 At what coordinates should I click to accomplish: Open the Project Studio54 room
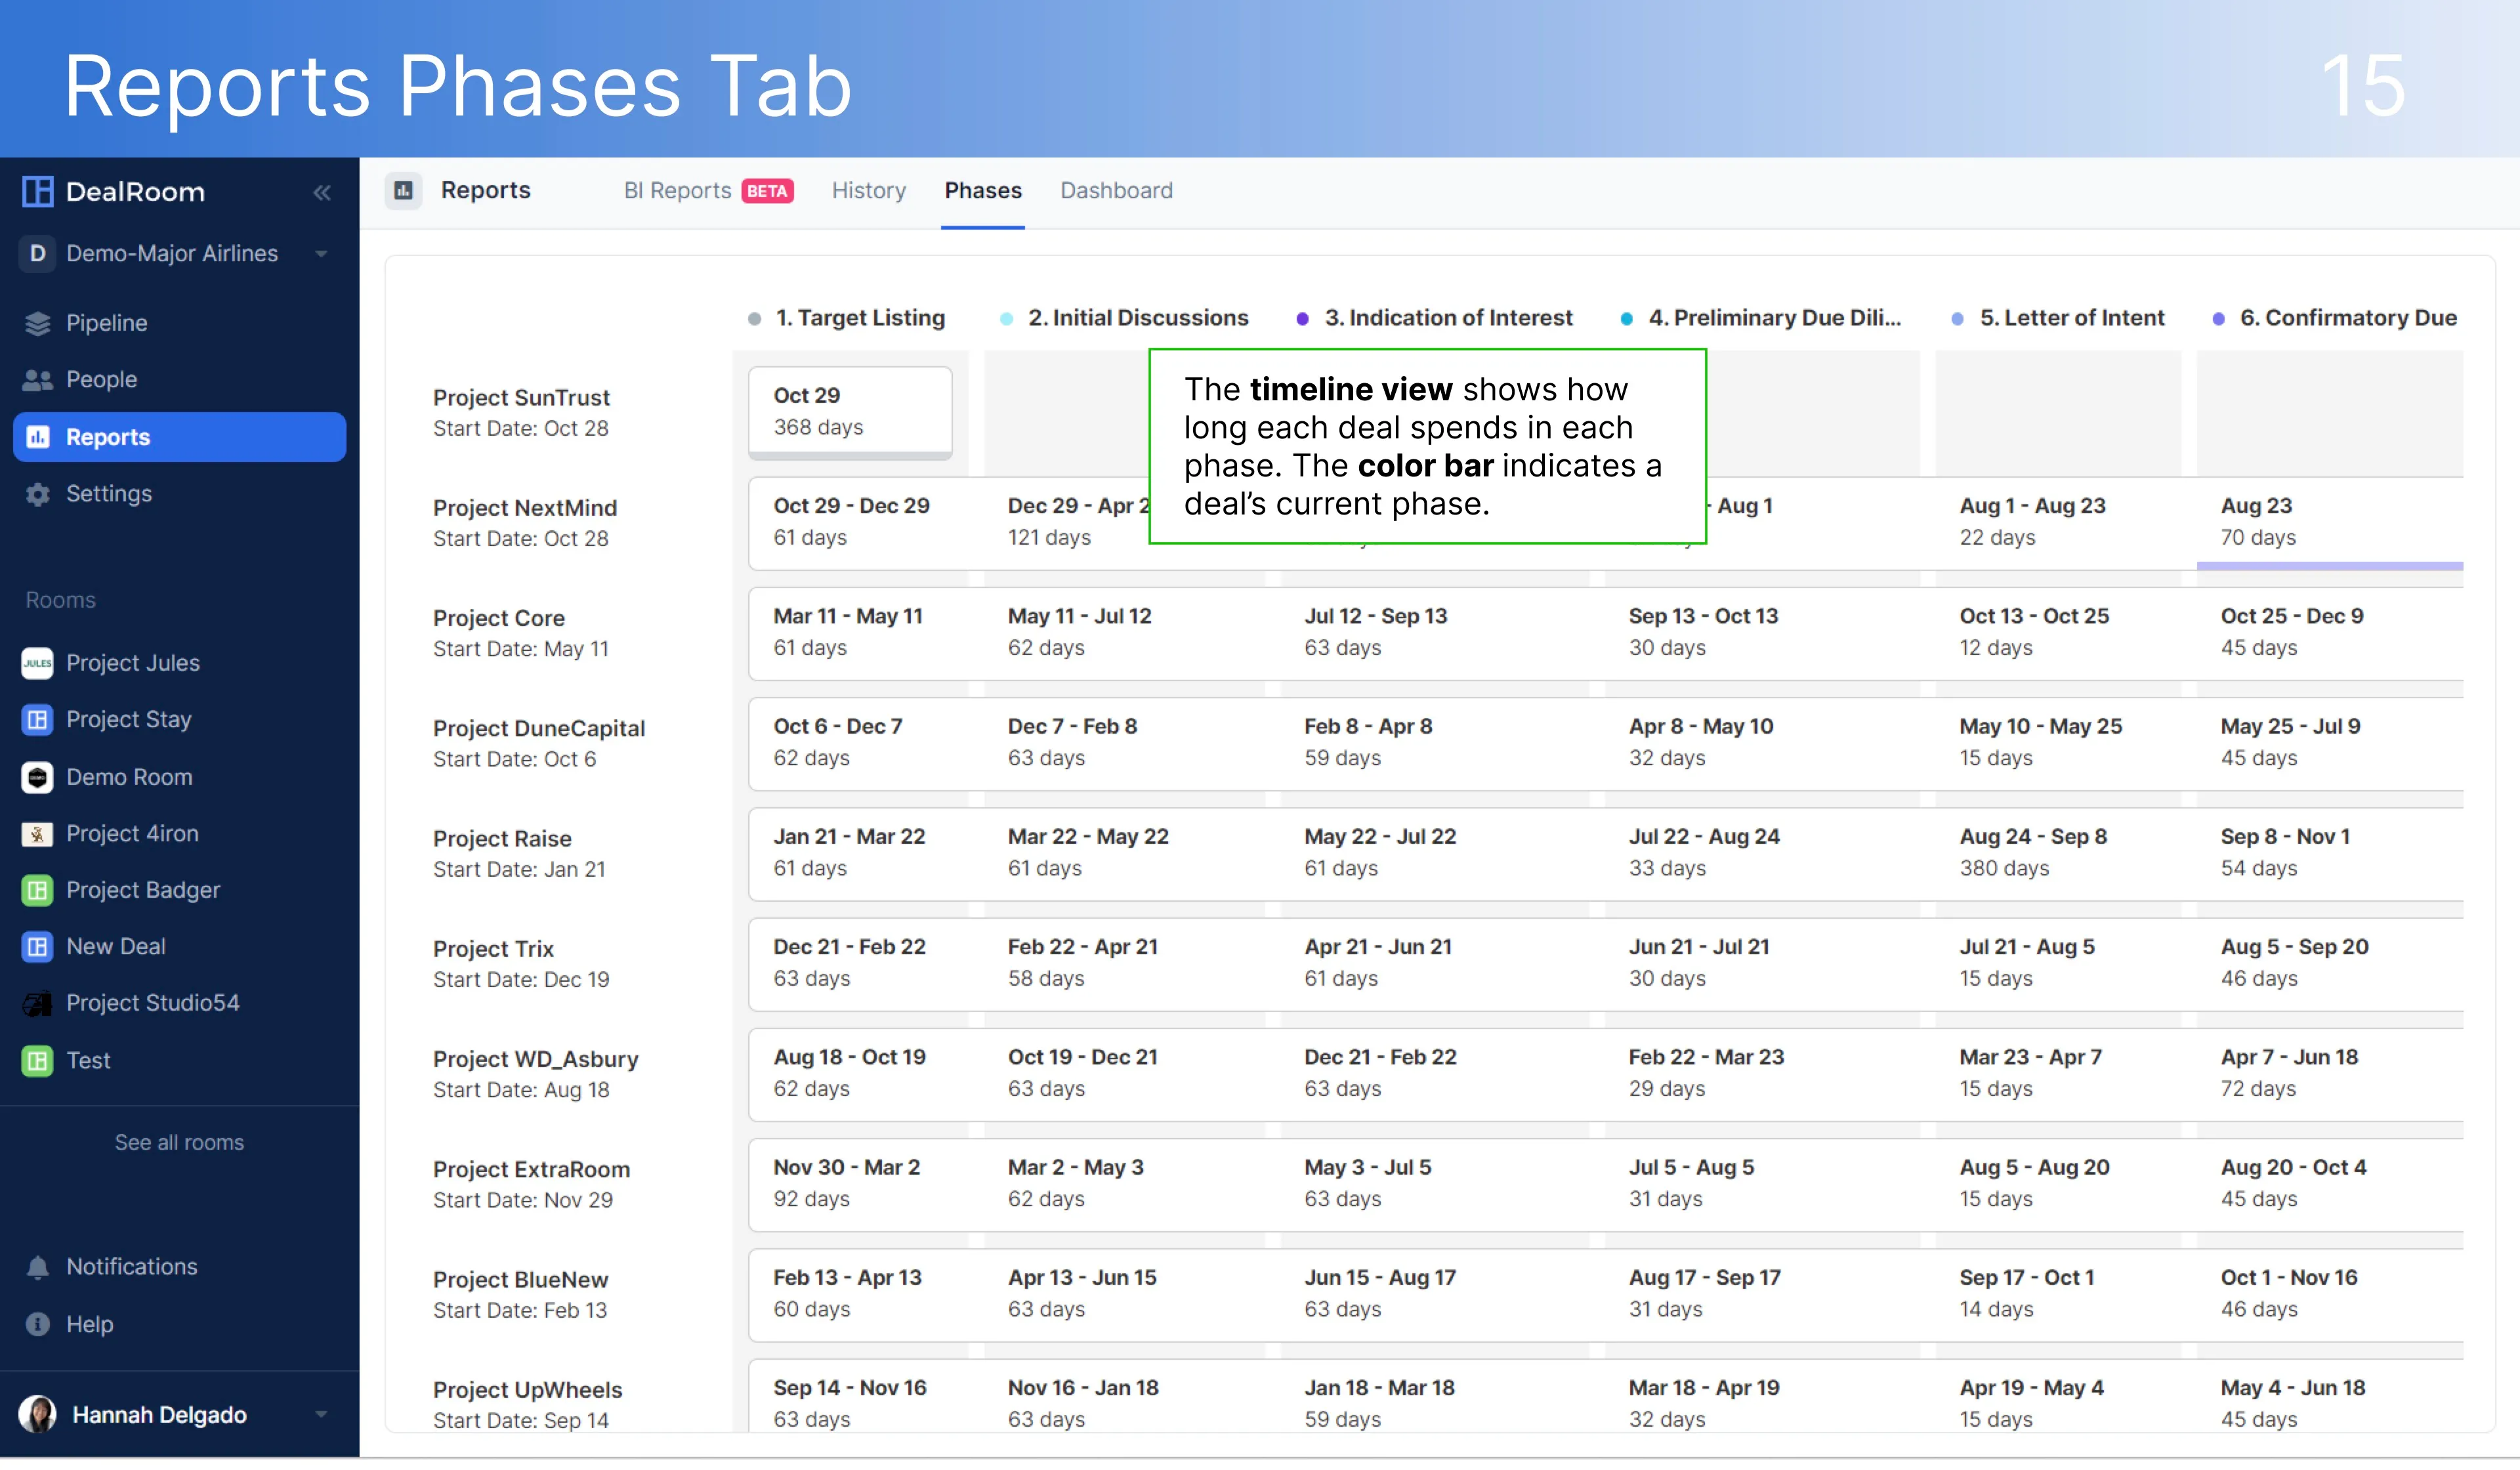(152, 1003)
